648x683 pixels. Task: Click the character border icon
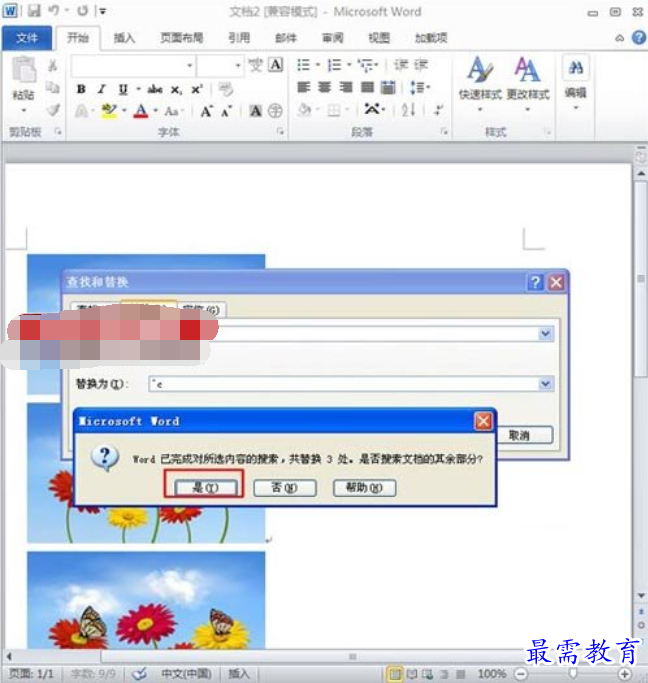point(276,65)
